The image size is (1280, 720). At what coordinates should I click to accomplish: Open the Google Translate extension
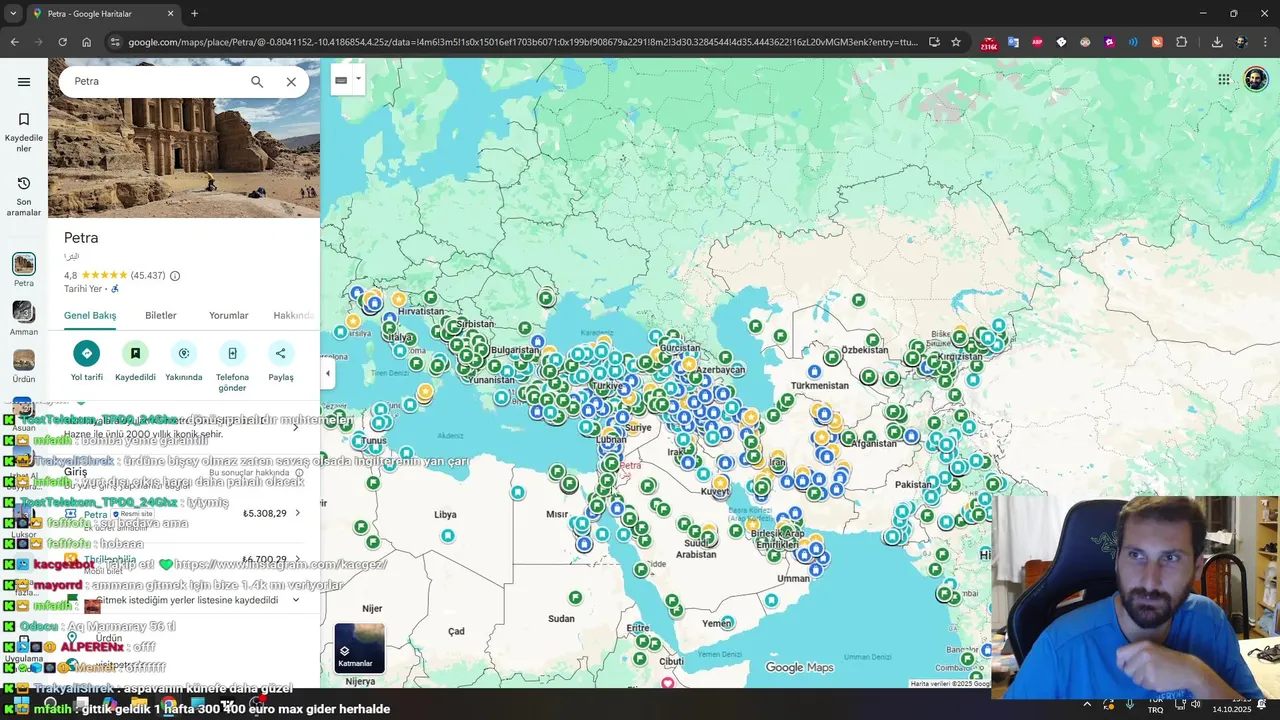(x=1013, y=42)
